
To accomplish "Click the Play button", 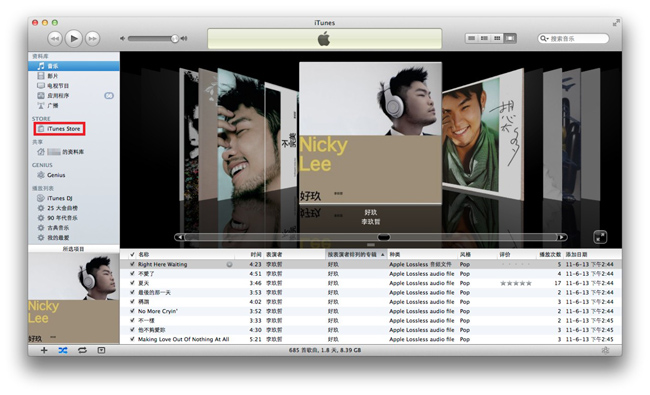I will click(74, 39).
